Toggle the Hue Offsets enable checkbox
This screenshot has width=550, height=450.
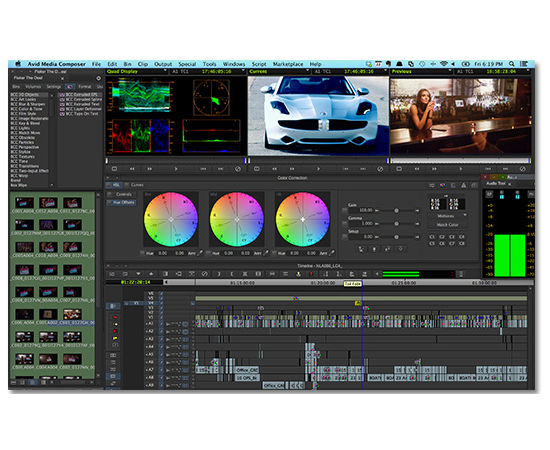(110, 202)
